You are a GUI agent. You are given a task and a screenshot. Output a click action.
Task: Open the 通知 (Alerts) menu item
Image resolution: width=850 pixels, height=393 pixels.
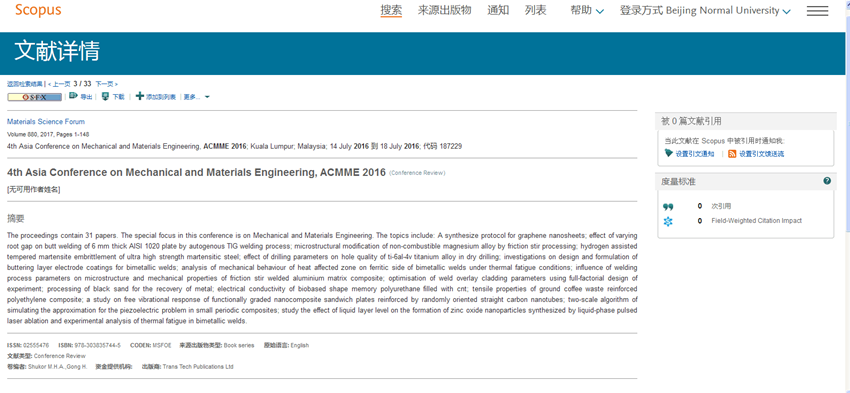coord(498,10)
